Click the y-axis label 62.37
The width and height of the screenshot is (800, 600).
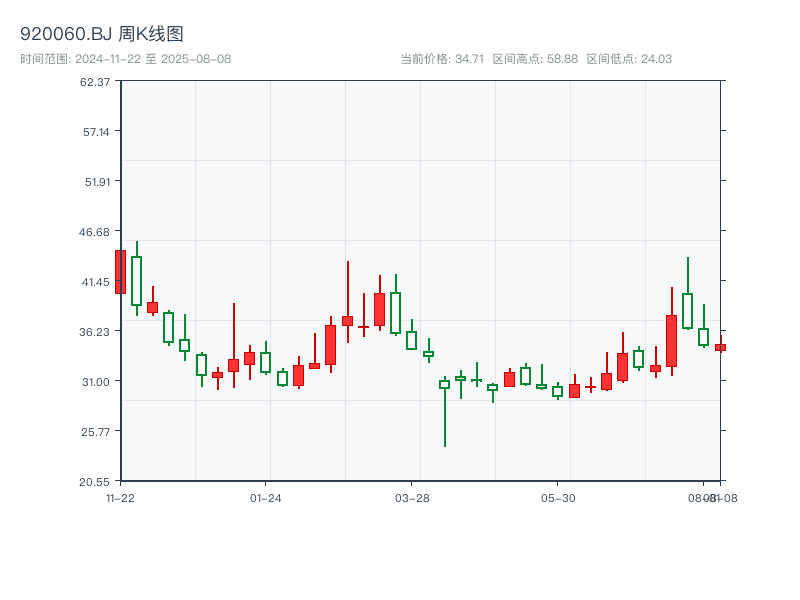pos(95,82)
